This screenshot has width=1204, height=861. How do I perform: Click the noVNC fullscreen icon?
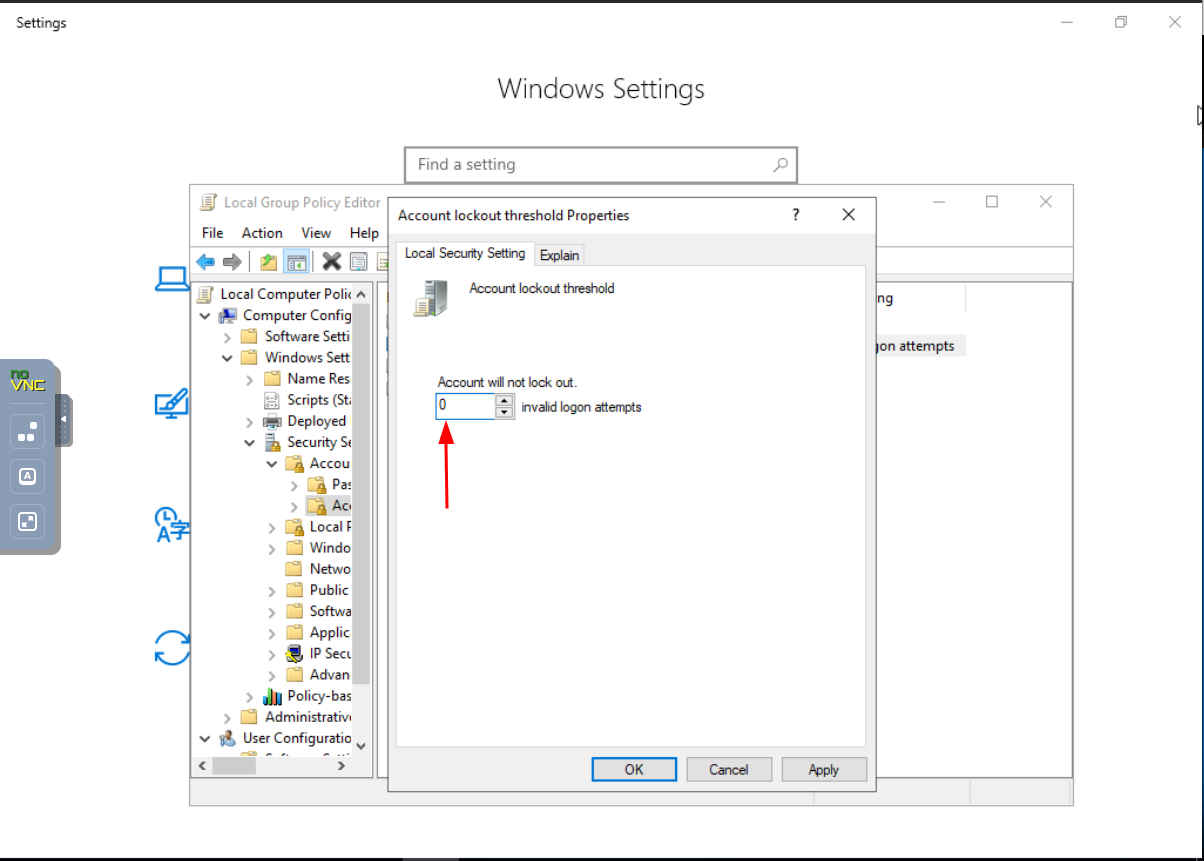(28, 521)
